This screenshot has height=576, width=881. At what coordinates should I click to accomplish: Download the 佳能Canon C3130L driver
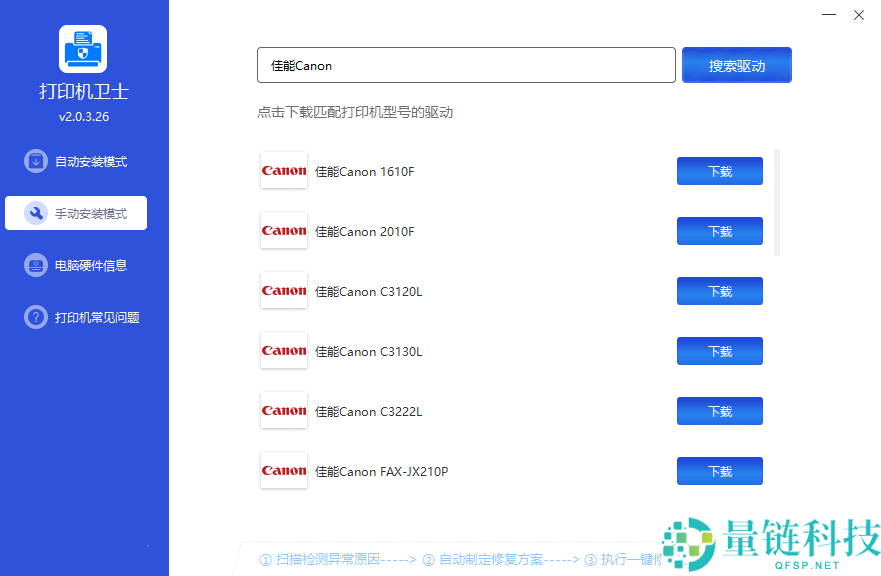coord(720,351)
